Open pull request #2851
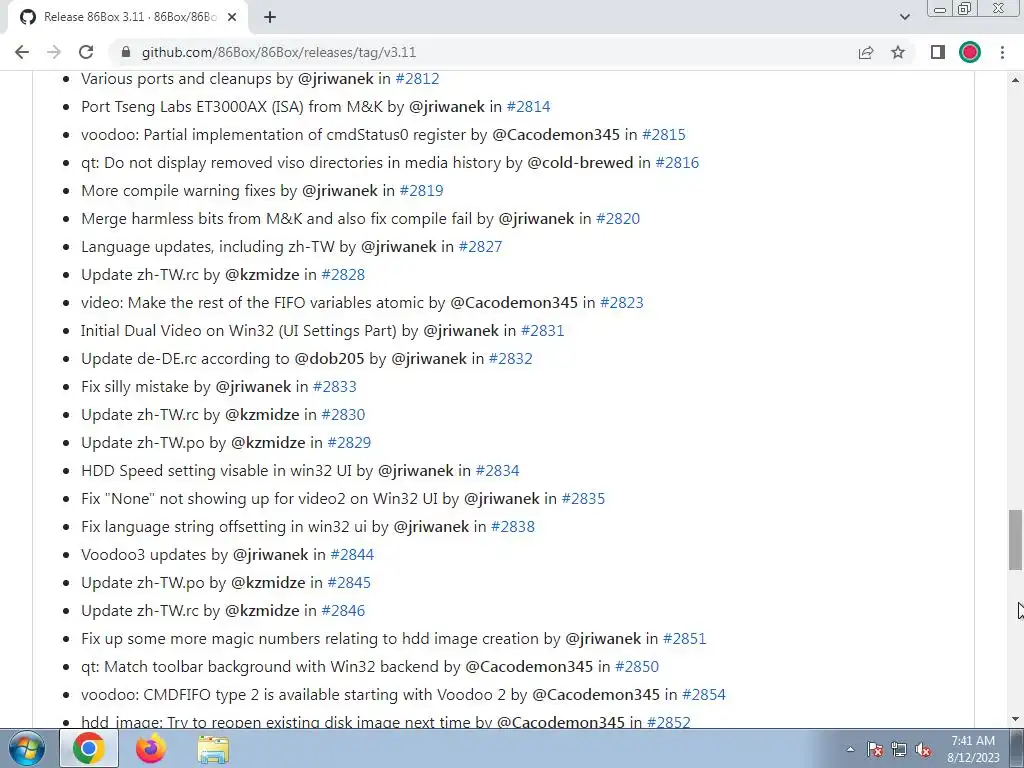This screenshot has width=1024, height=768. (x=684, y=639)
